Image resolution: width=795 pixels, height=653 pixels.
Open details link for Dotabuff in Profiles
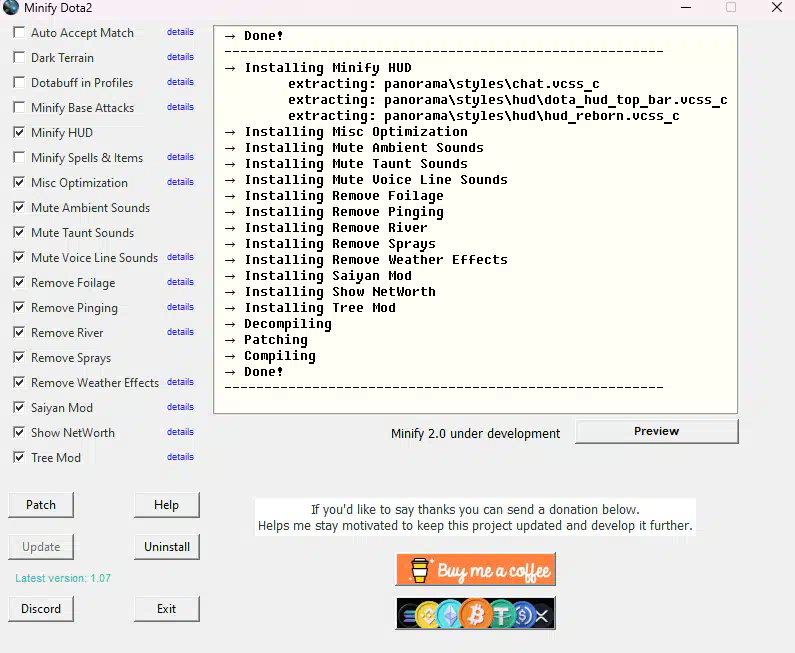180,82
